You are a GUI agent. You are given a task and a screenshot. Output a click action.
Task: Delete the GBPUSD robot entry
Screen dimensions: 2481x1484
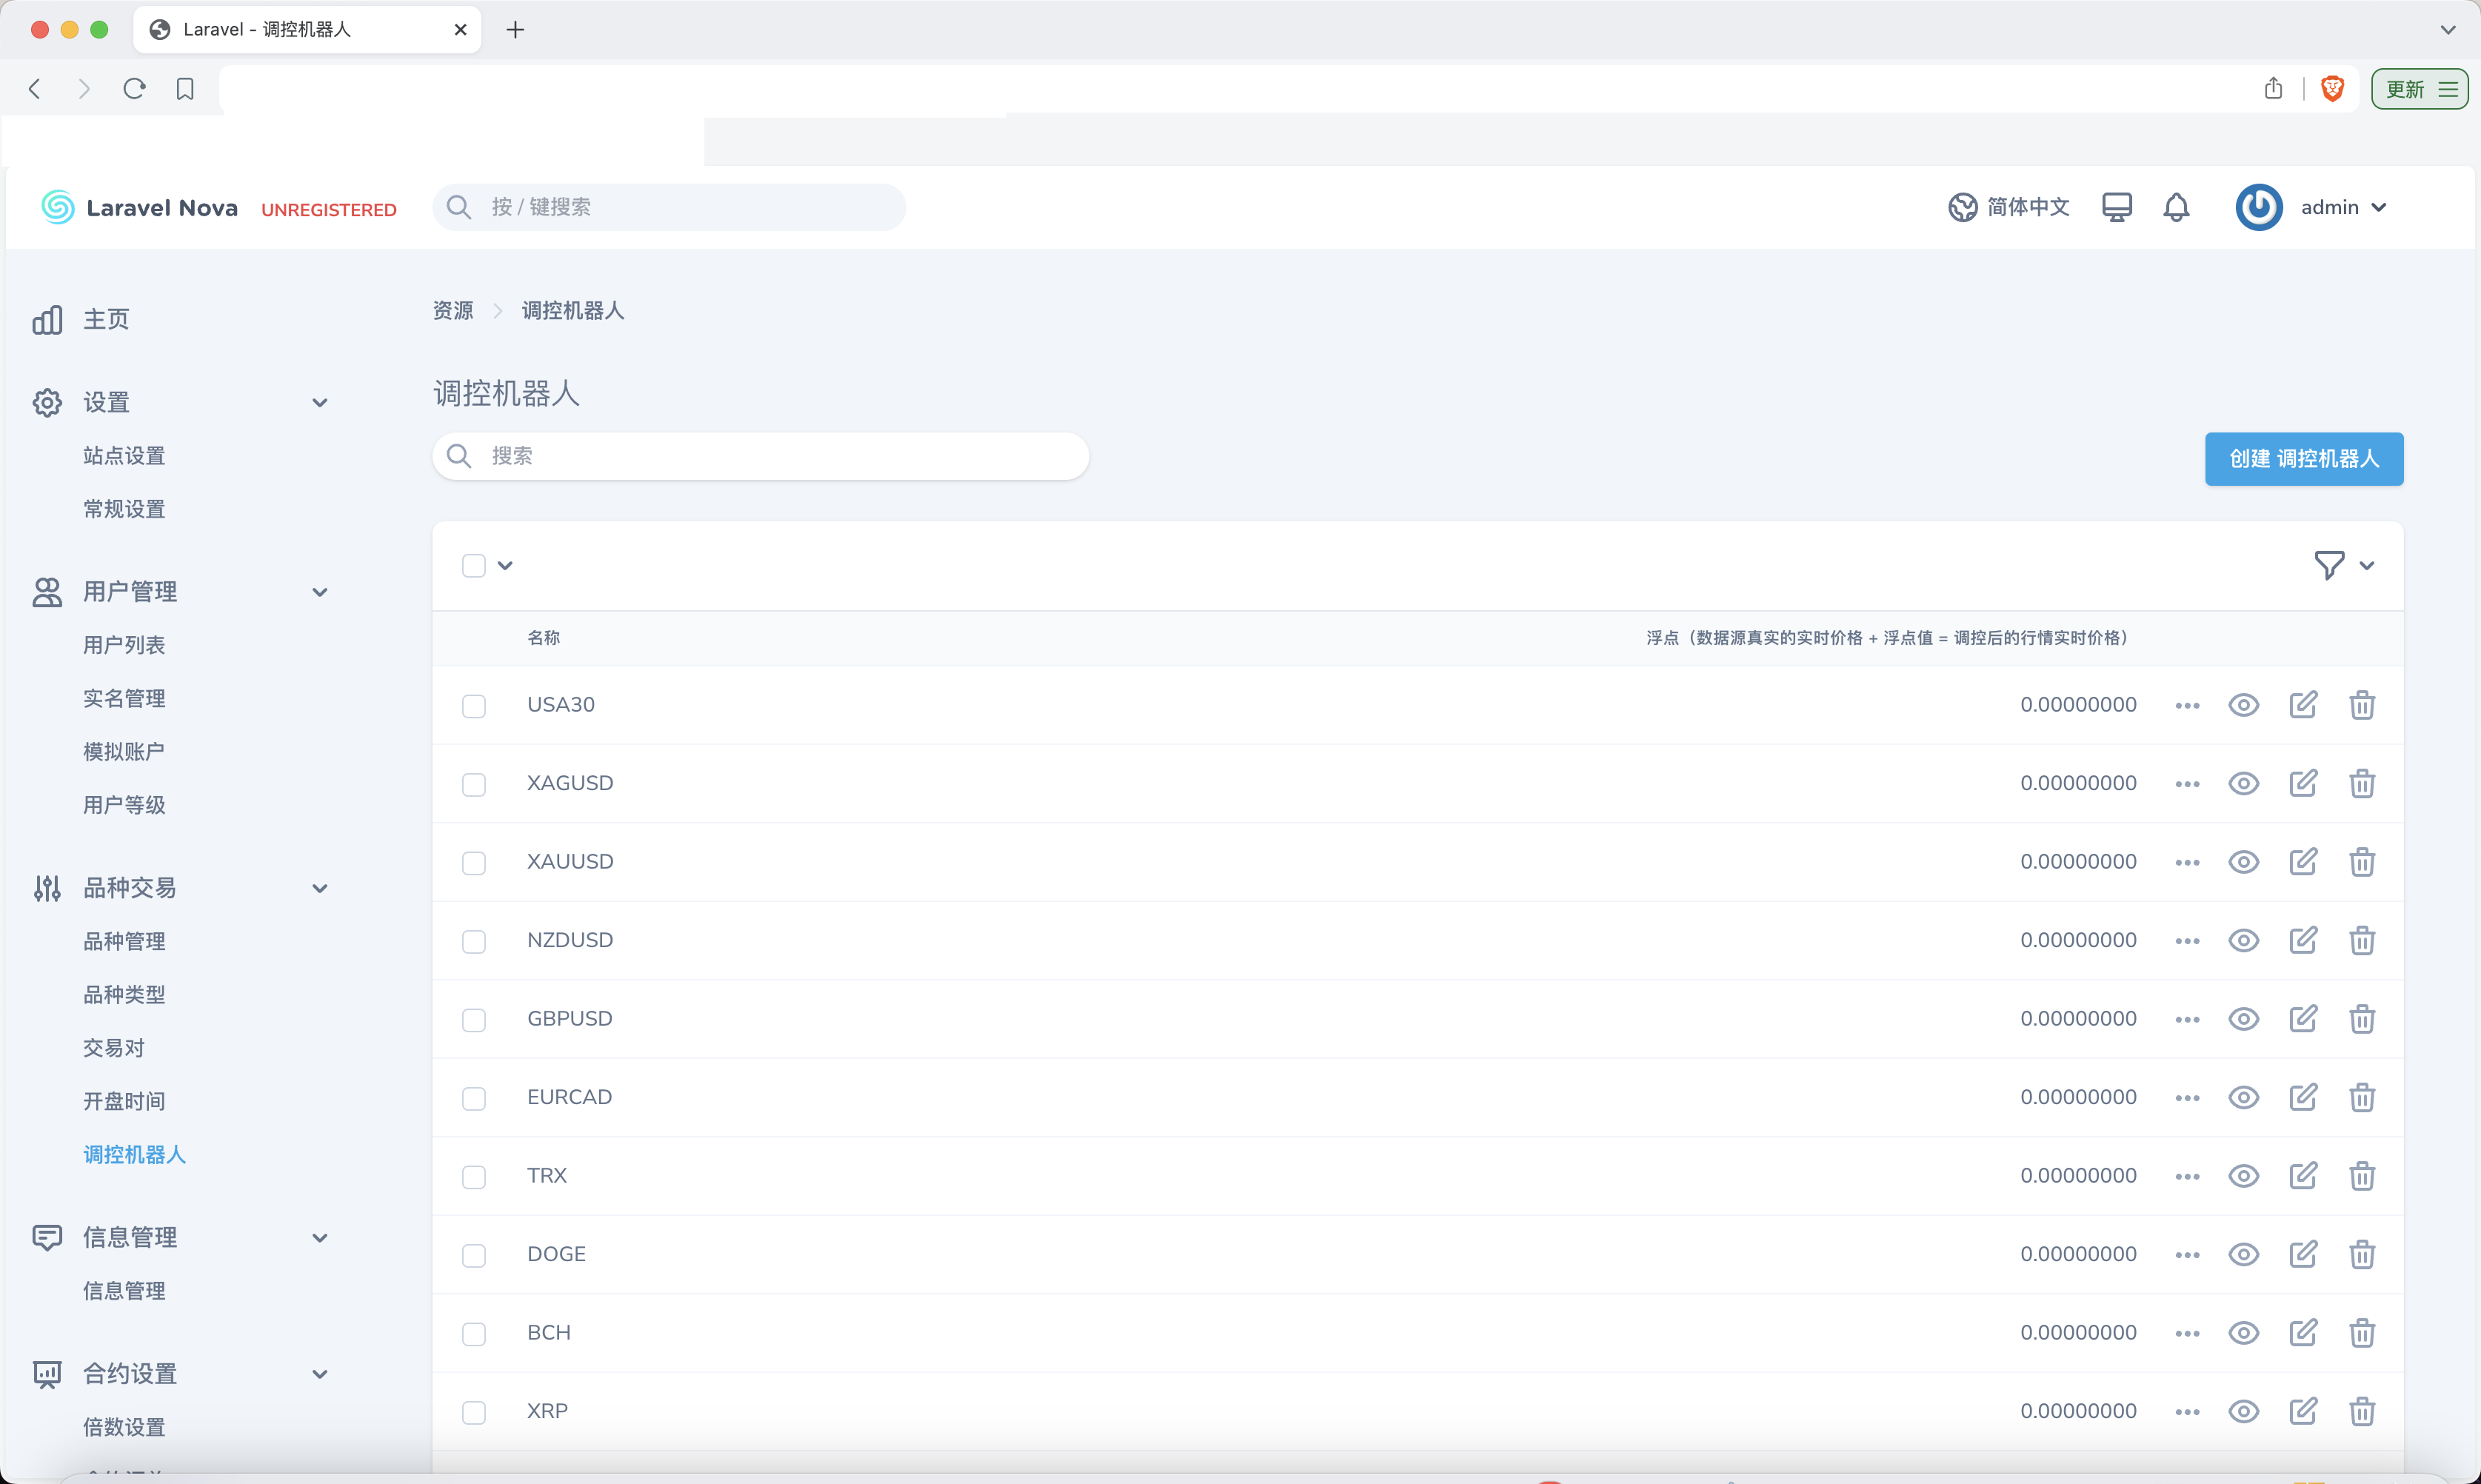point(2362,1019)
